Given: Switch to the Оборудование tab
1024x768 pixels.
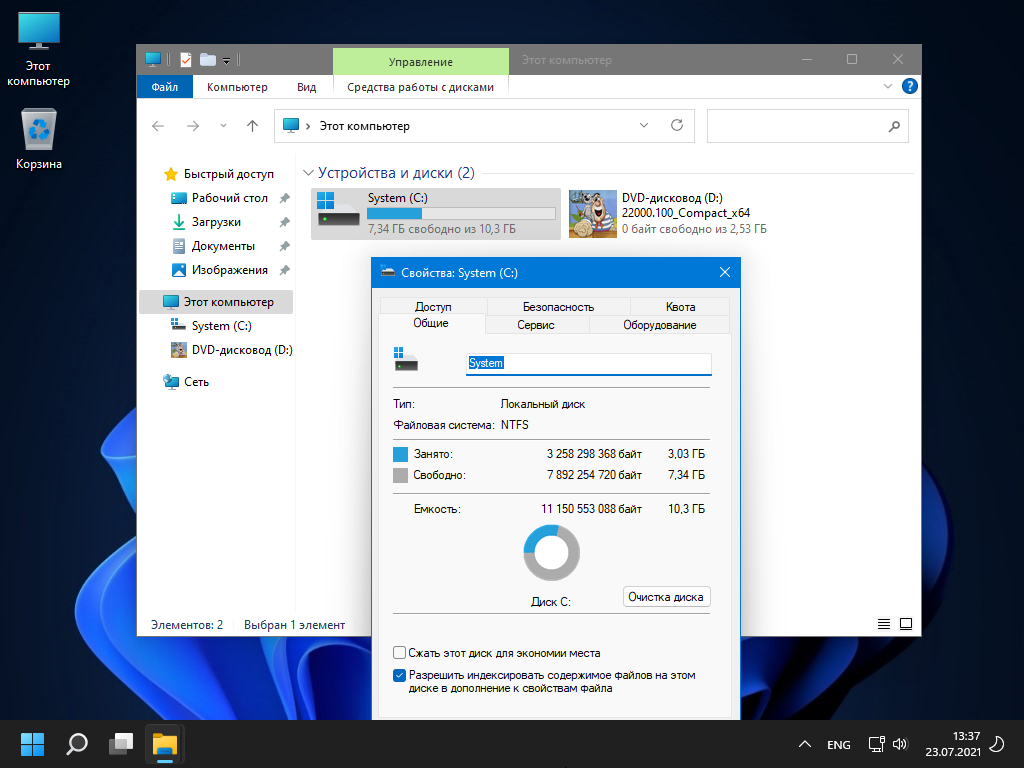Looking at the screenshot, I should tap(660, 325).
